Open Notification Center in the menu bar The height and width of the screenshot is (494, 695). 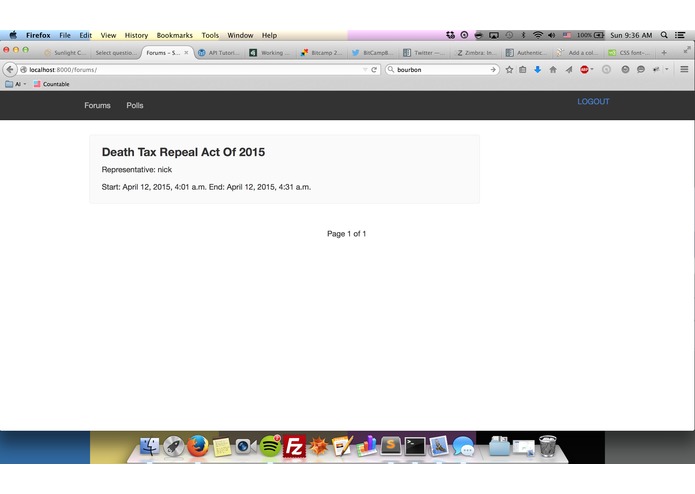680,35
